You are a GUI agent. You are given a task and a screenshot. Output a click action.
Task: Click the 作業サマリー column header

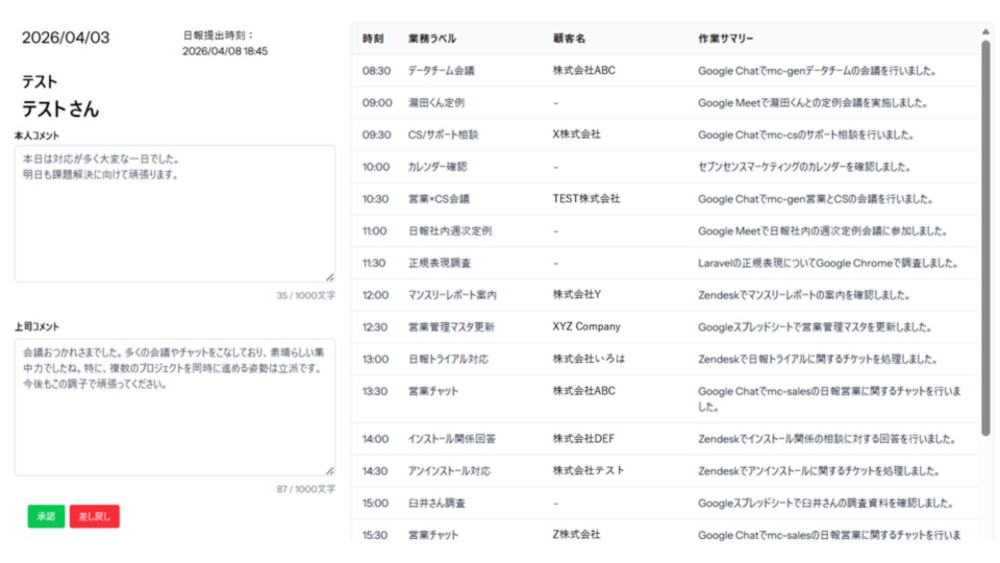[x=726, y=38]
